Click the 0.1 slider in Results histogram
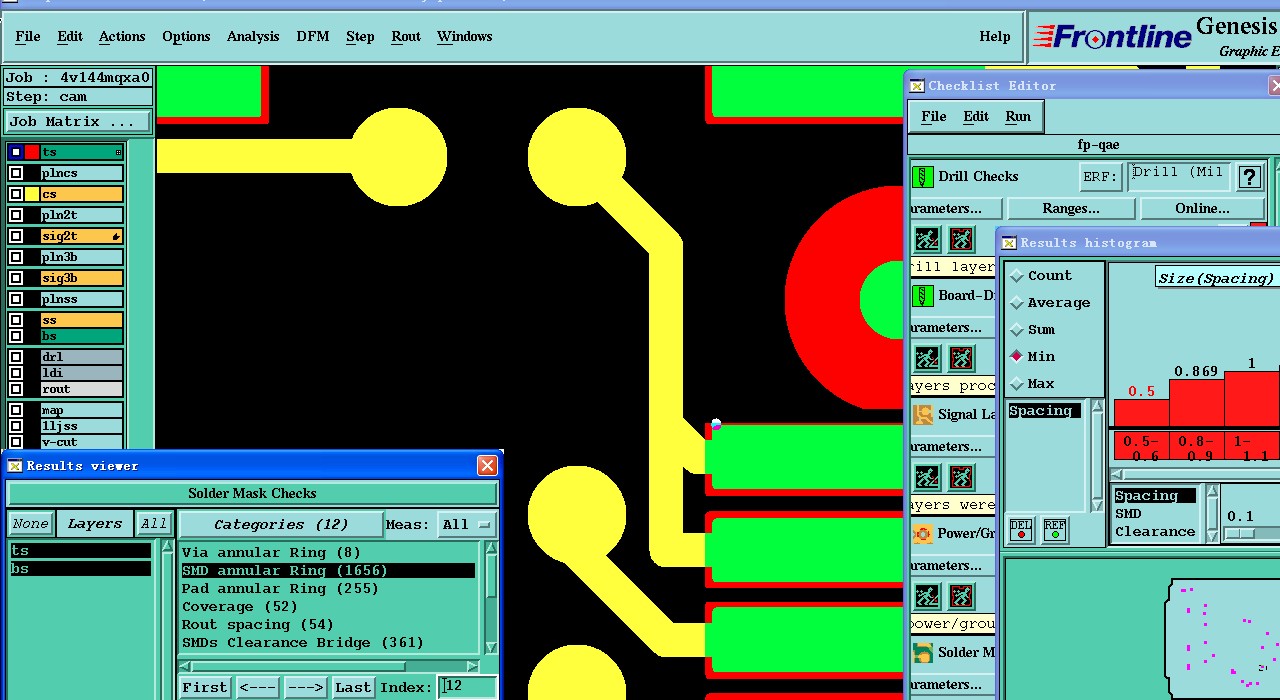The image size is (1280, 700). point(1240,533)
